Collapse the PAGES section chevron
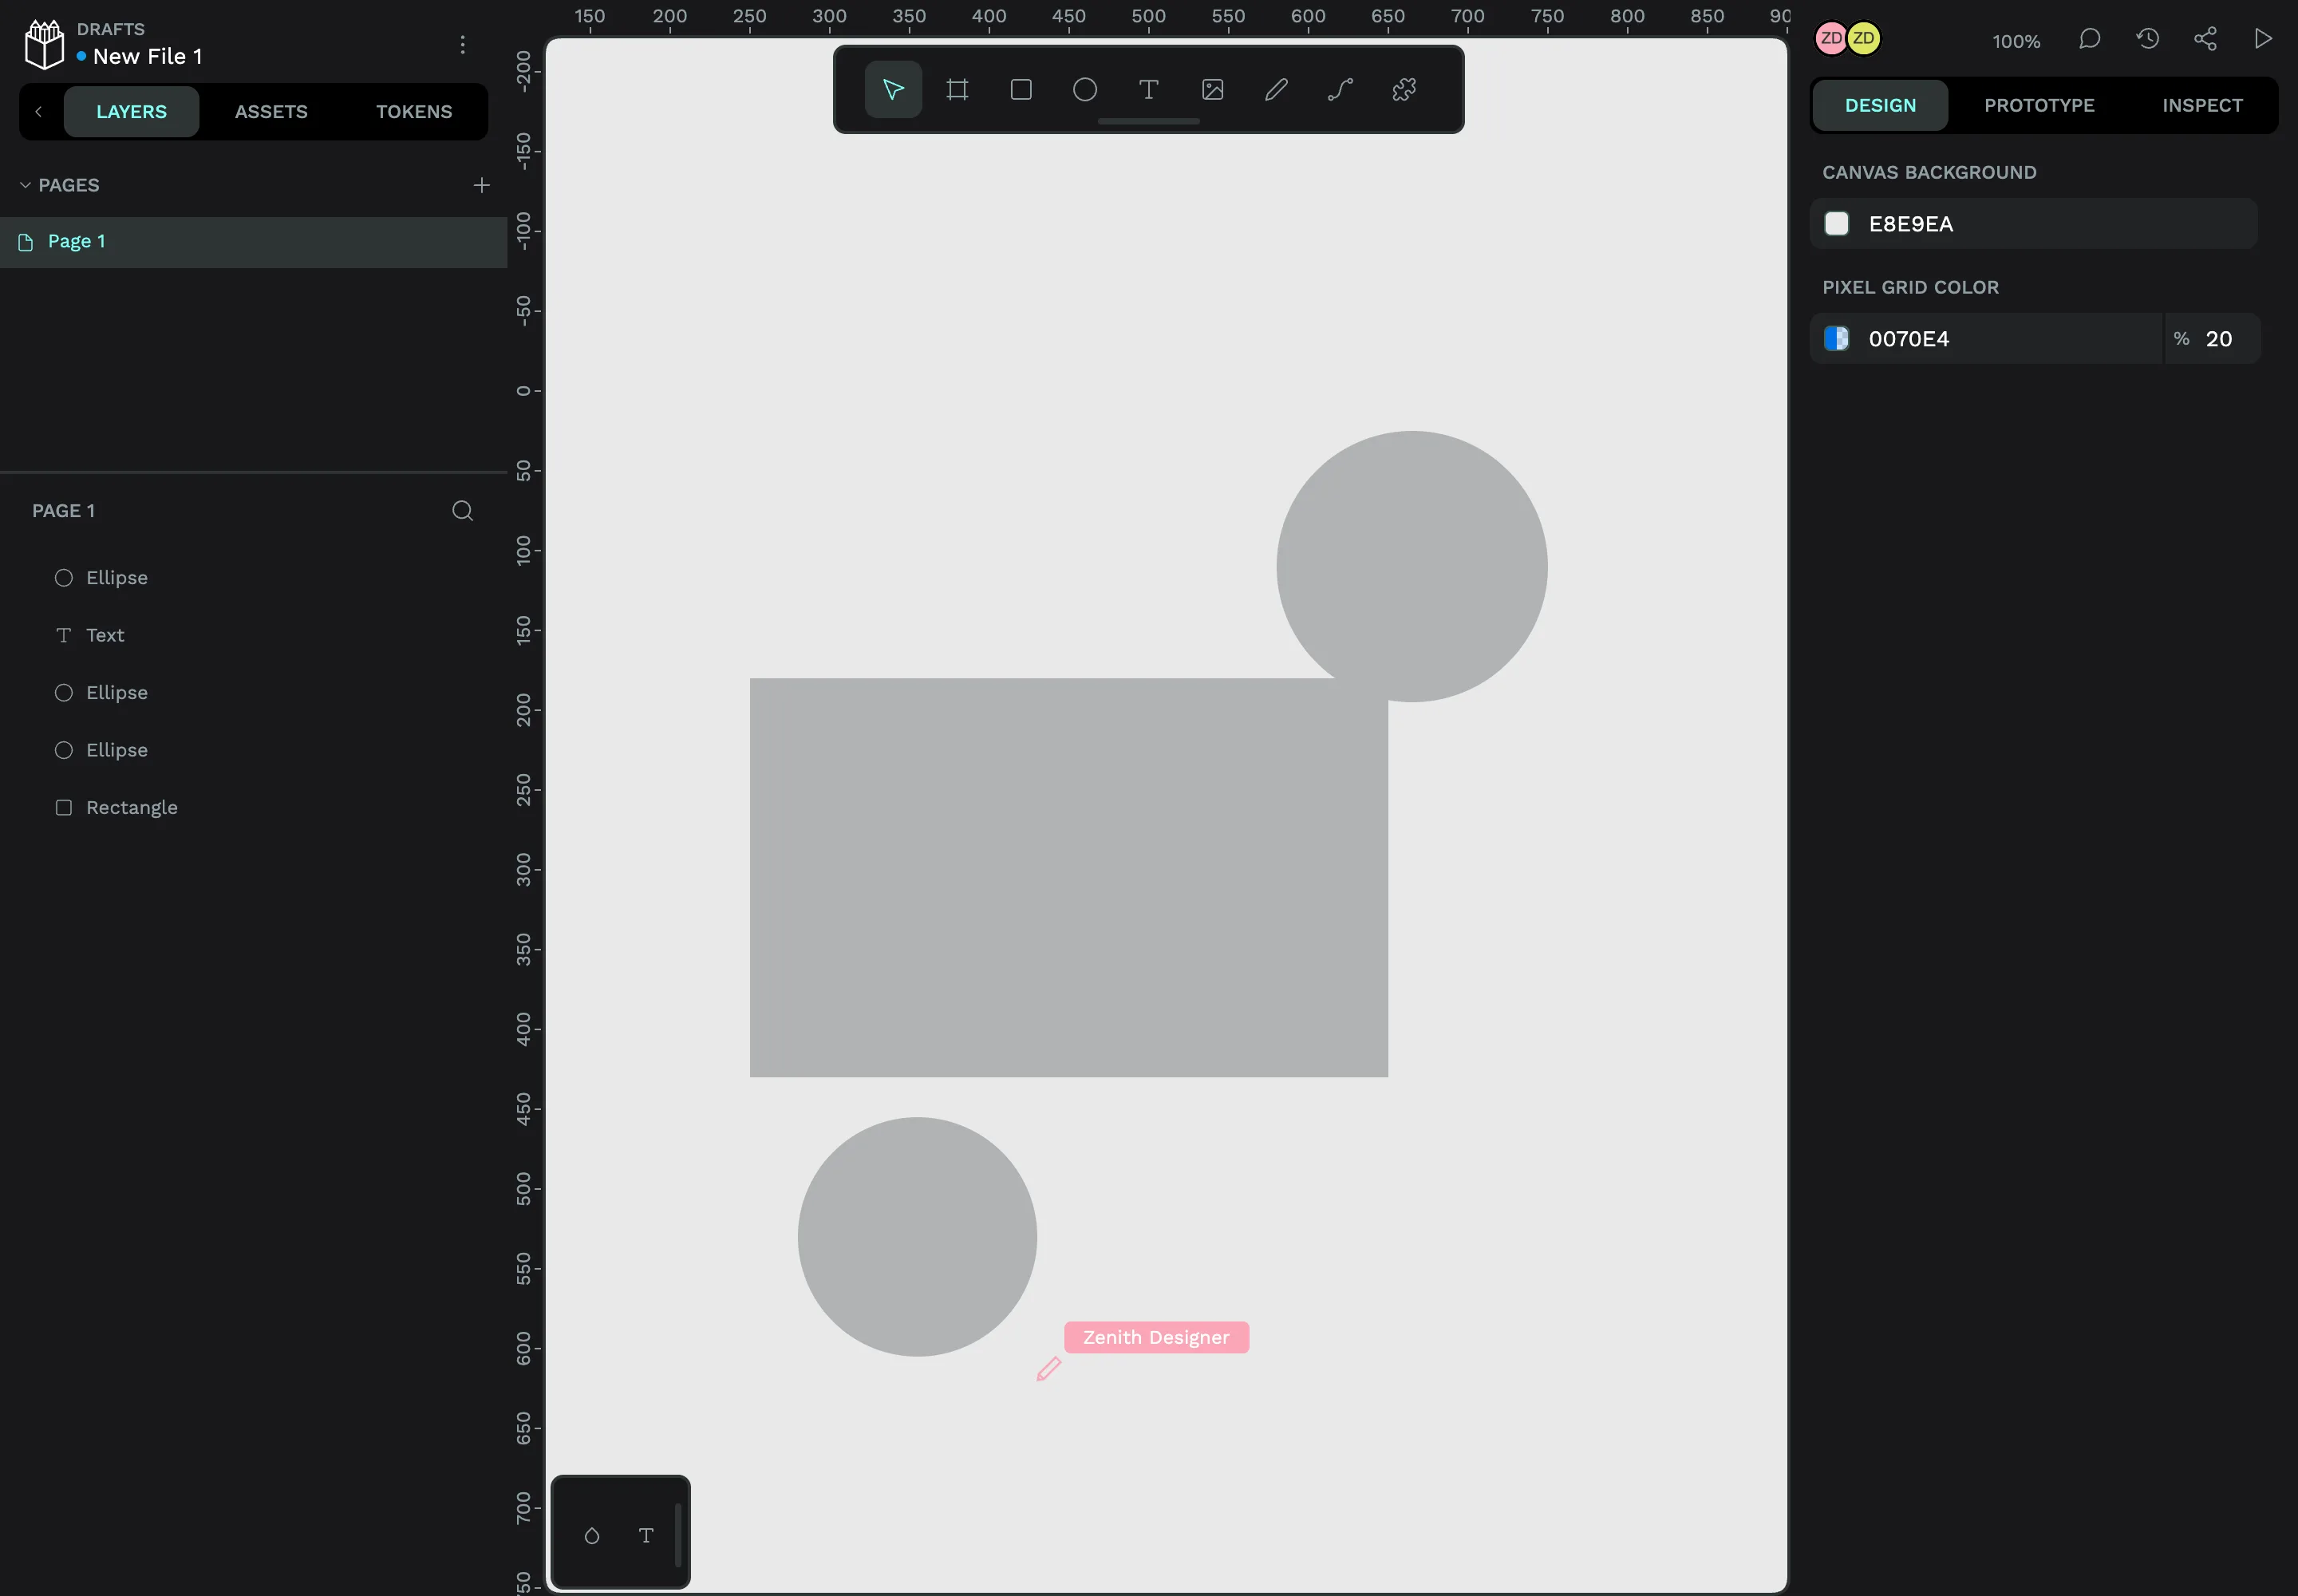2298x1596 pixels. click(25, 185)
